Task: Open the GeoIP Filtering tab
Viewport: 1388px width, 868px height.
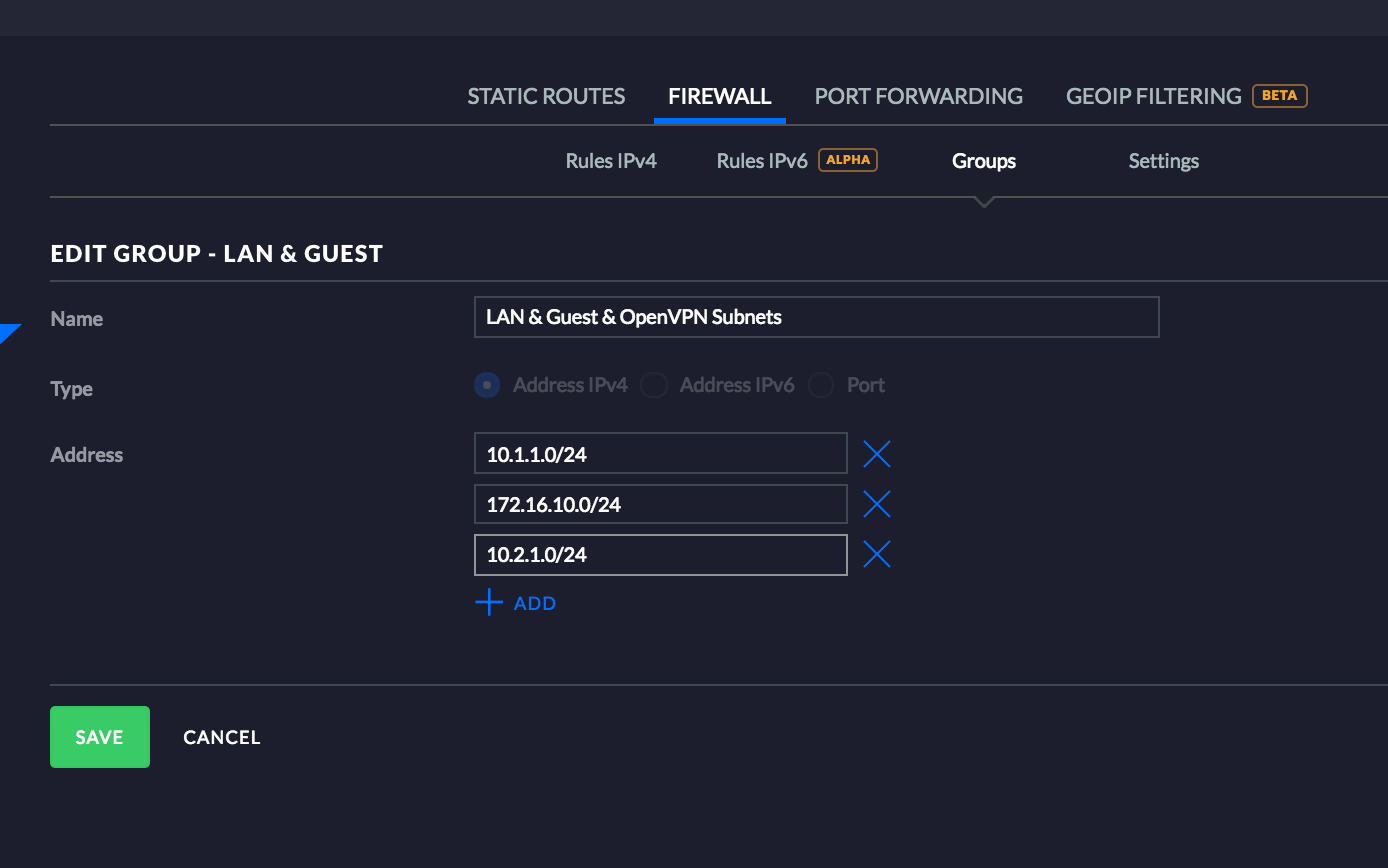Action: (x=1153, y=96)
